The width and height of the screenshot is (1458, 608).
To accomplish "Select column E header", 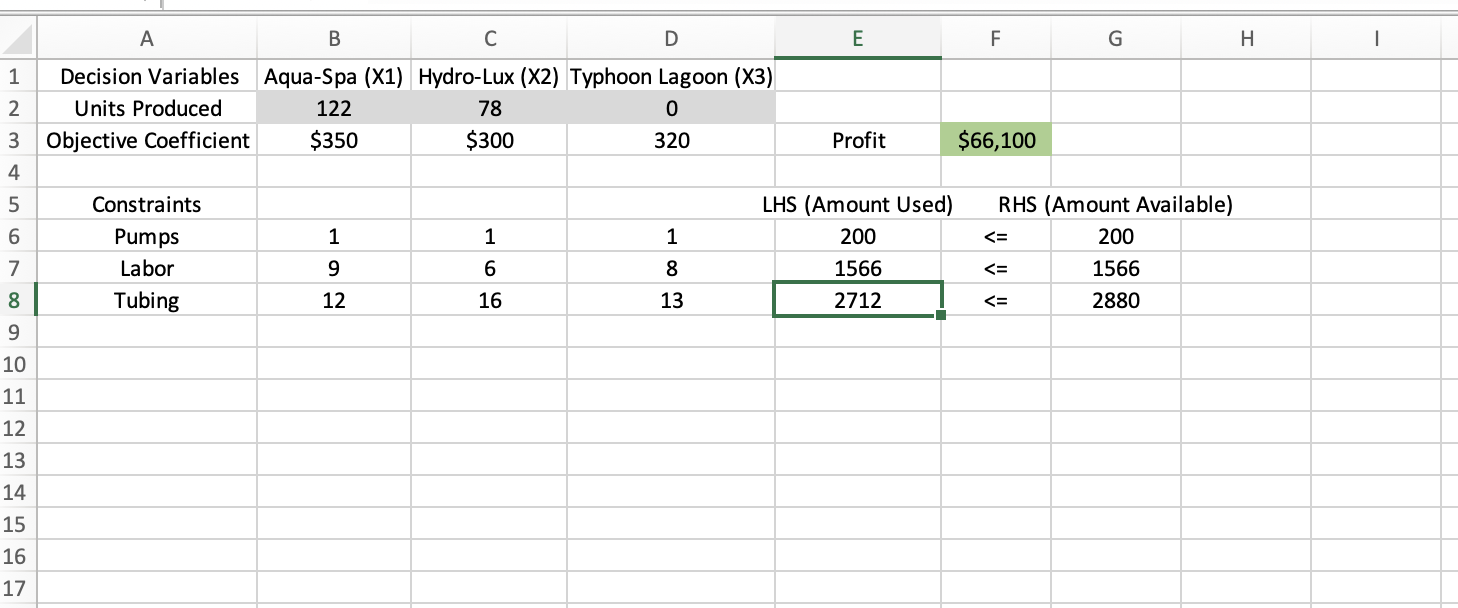I will (x=857, y=38).
